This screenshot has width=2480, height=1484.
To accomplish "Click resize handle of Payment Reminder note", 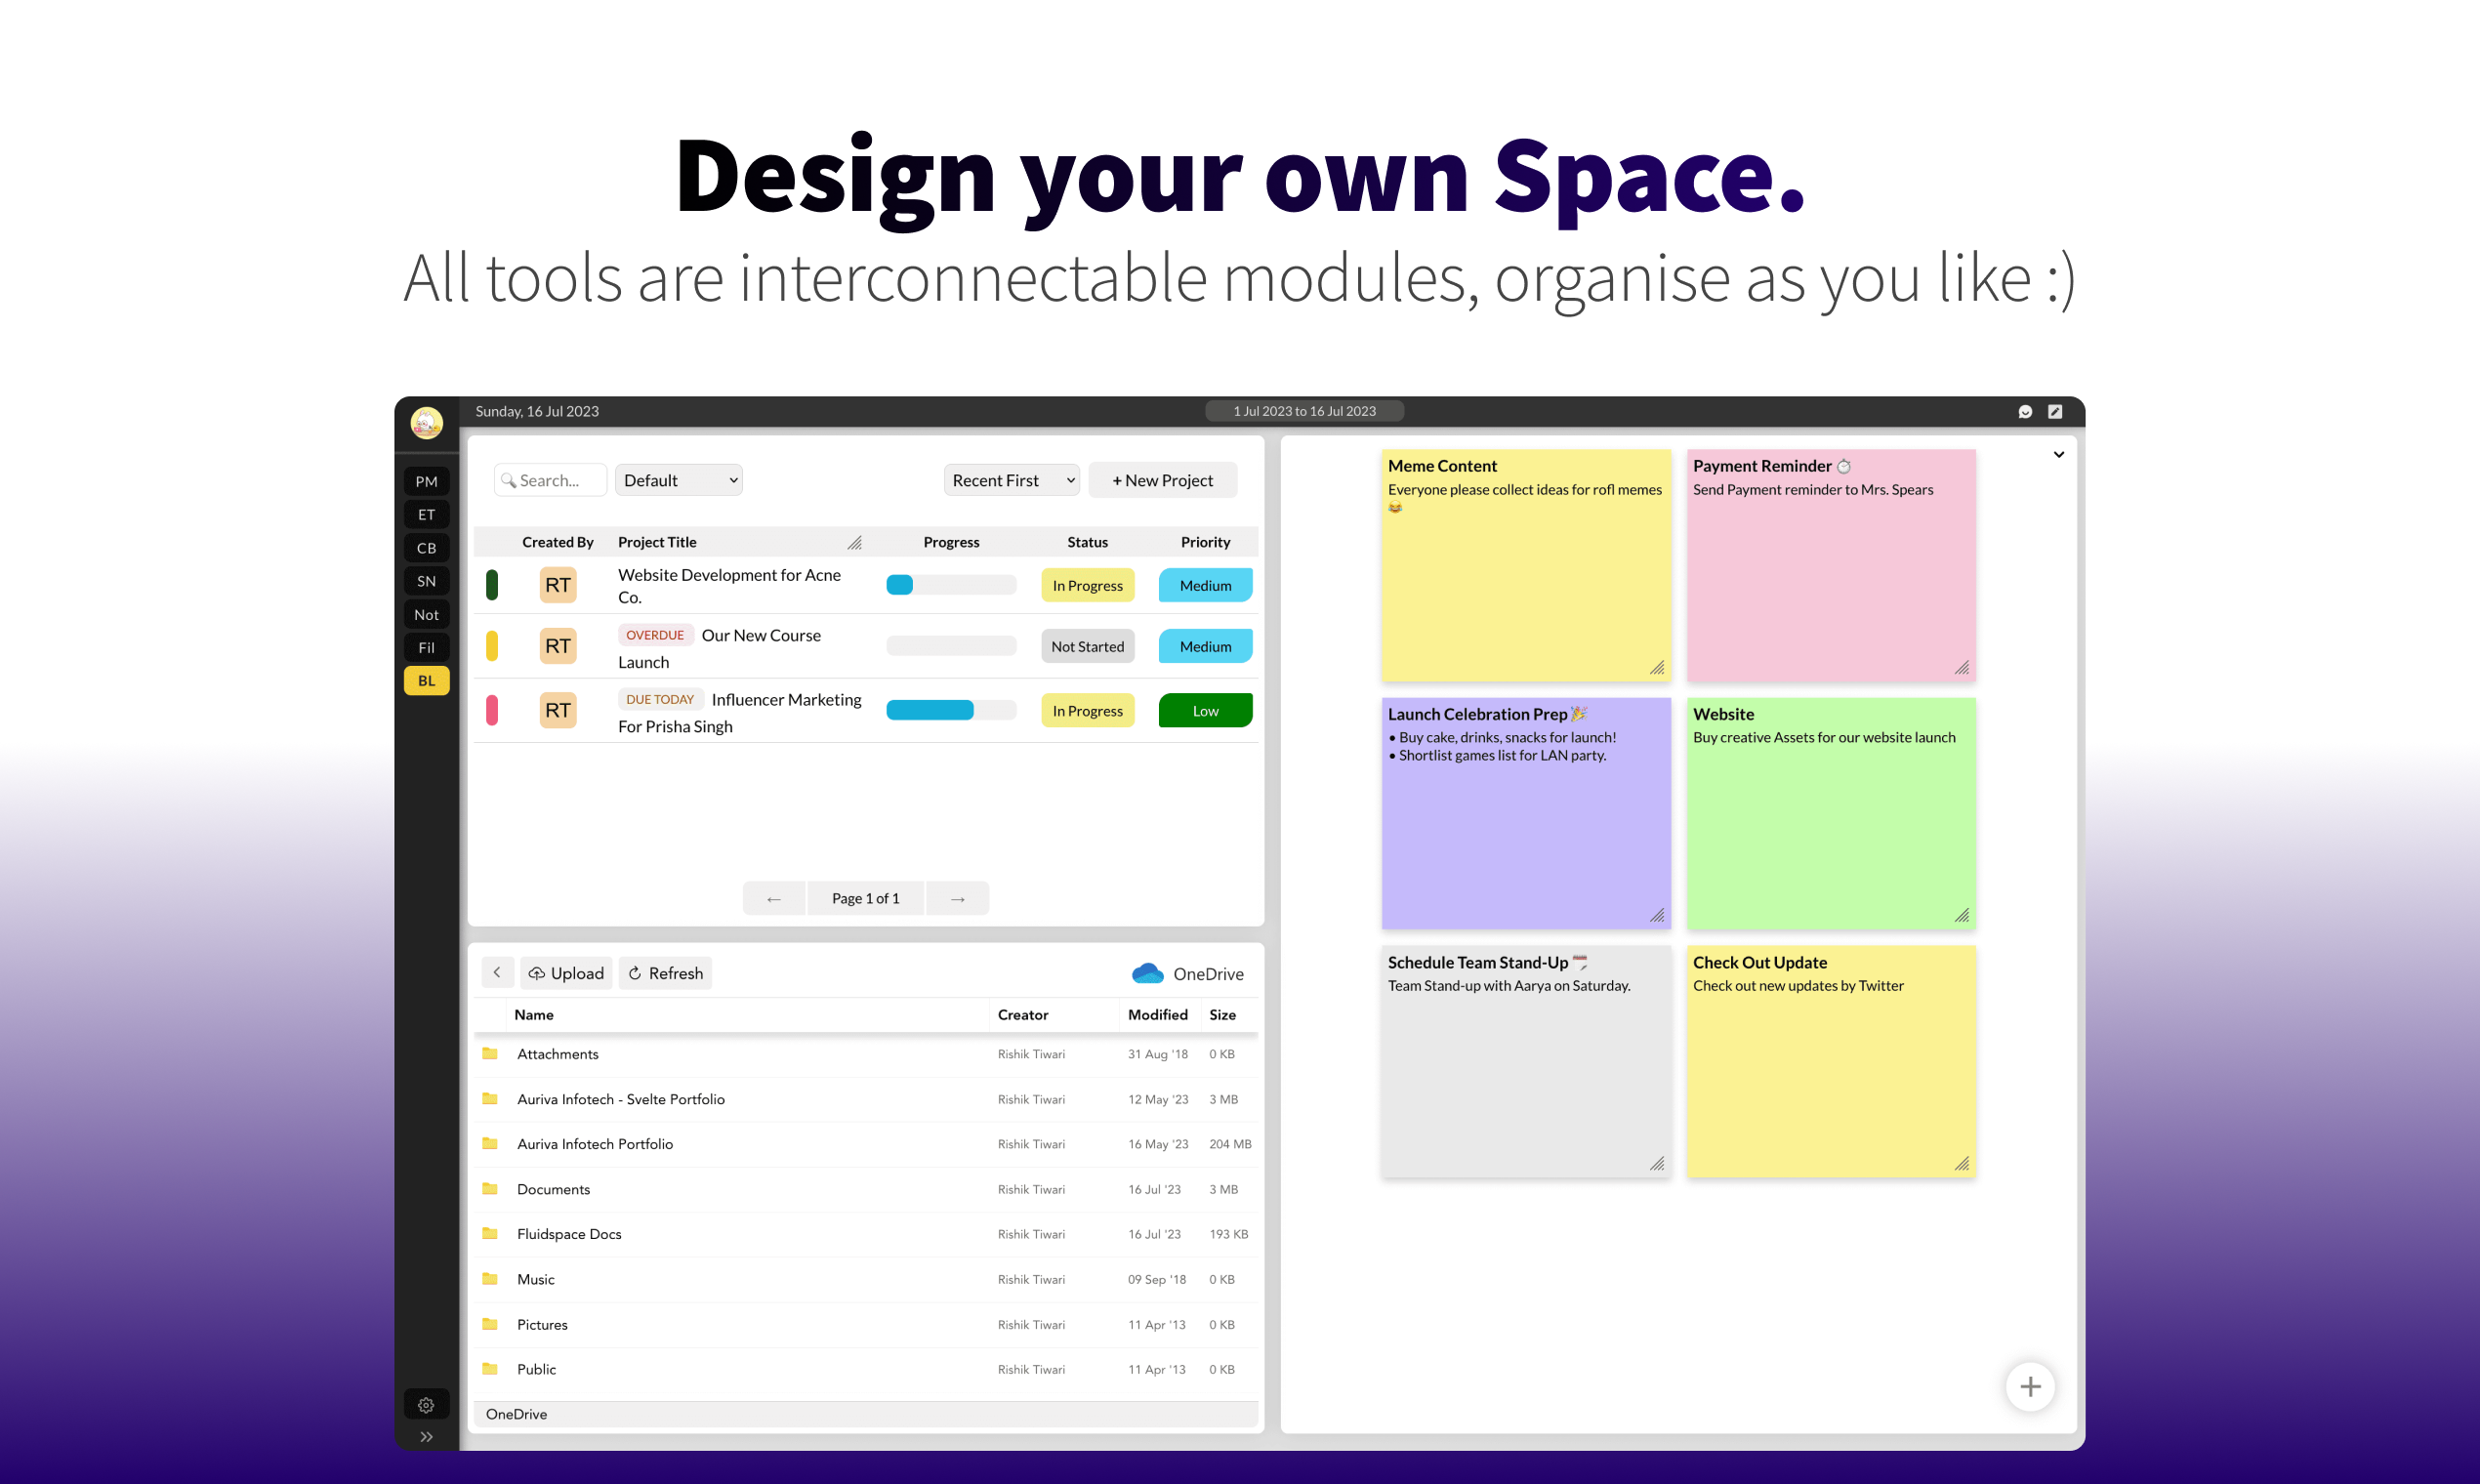I will [1962, 667].
